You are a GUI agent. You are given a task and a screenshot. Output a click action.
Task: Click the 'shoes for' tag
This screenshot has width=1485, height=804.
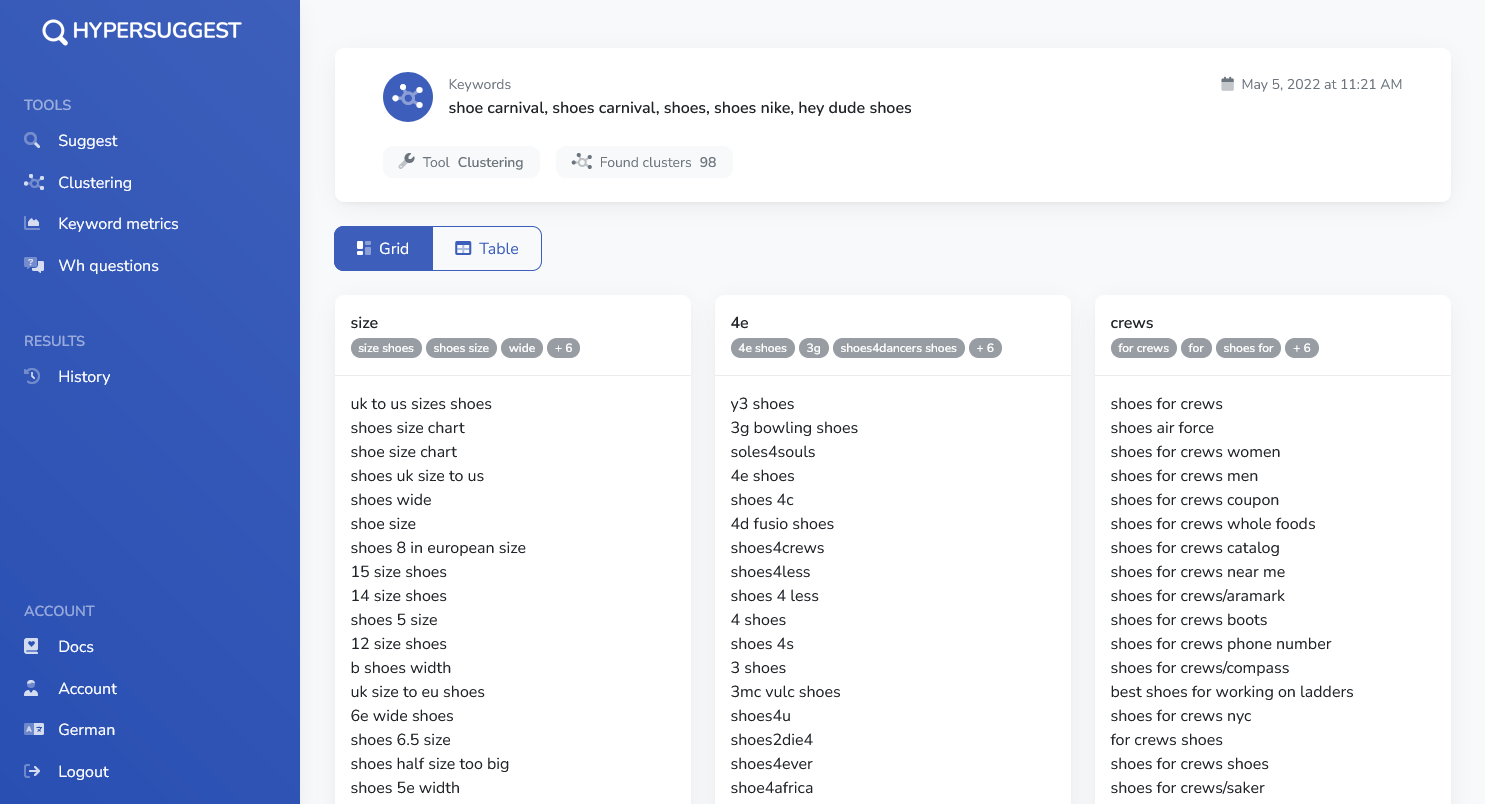[1248, 348]
